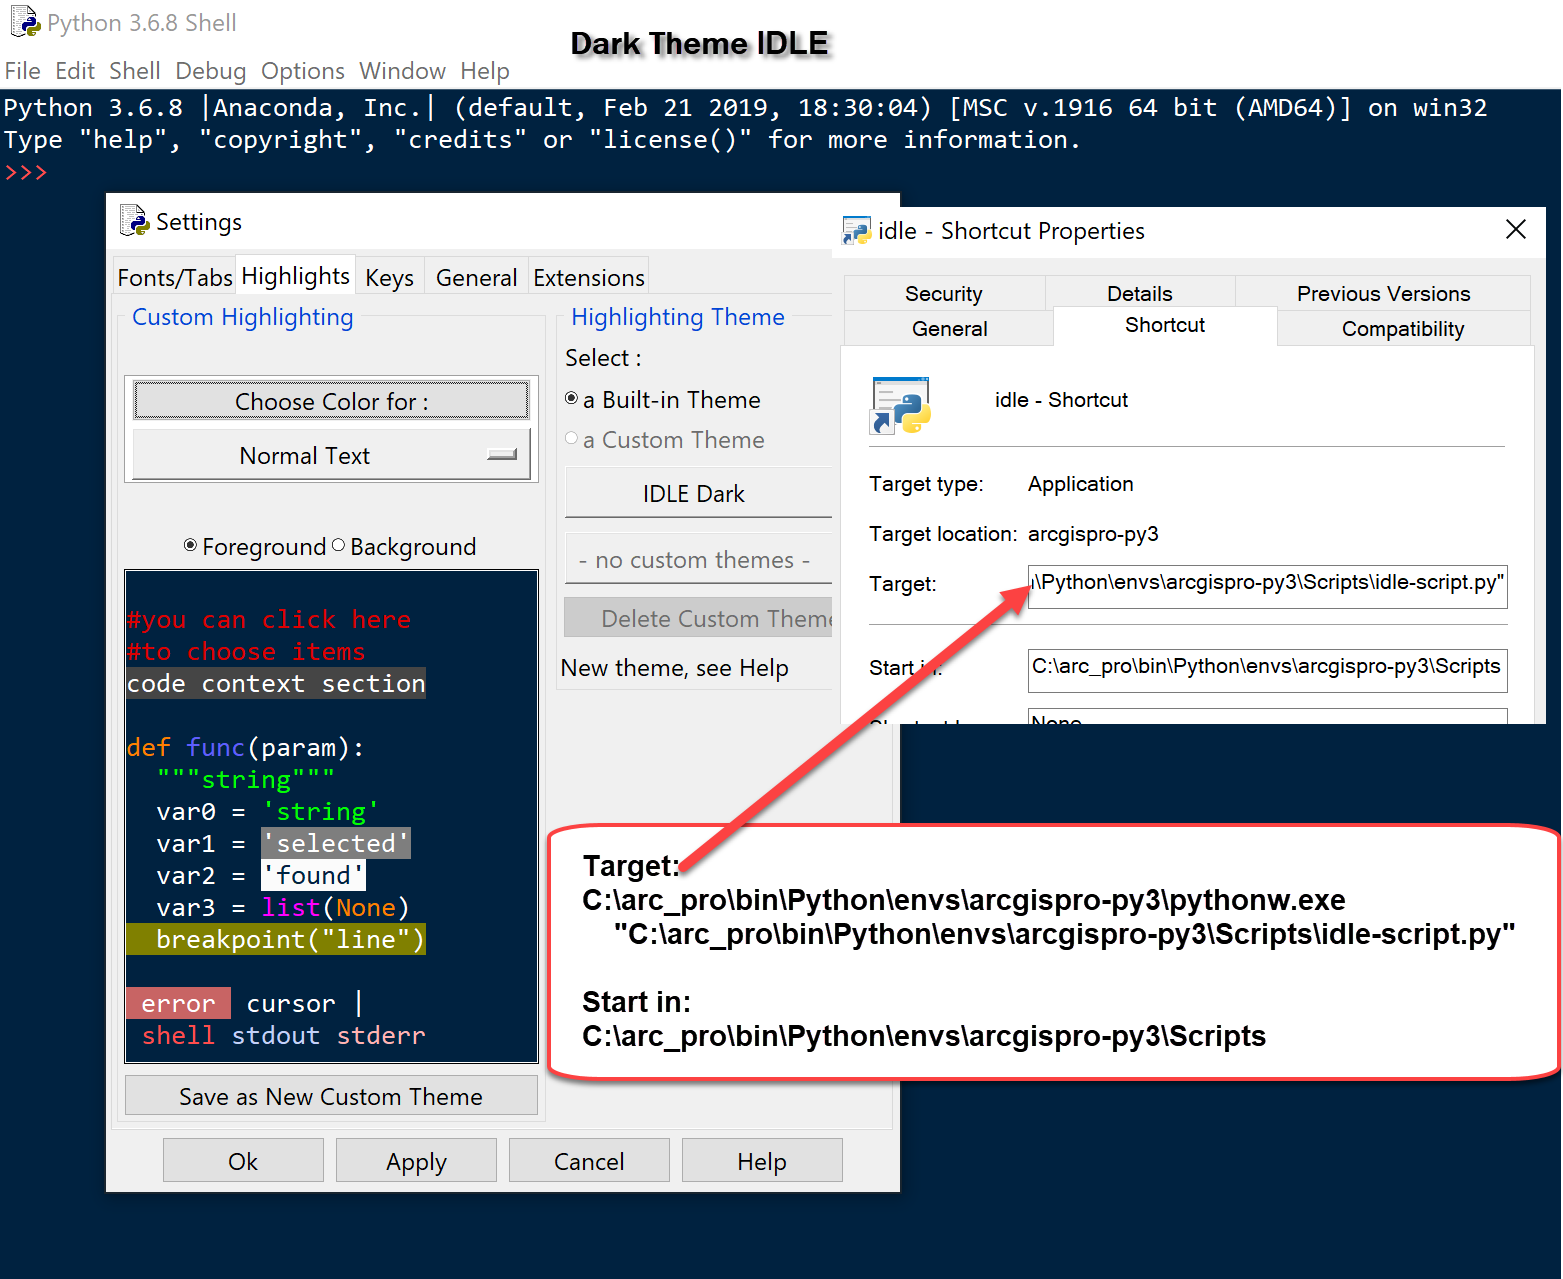Image resolution: width=1563 pixels, height=1279 pixels.
Task: Click the '#you can click here' comment sample
Action: coord(269,619)
